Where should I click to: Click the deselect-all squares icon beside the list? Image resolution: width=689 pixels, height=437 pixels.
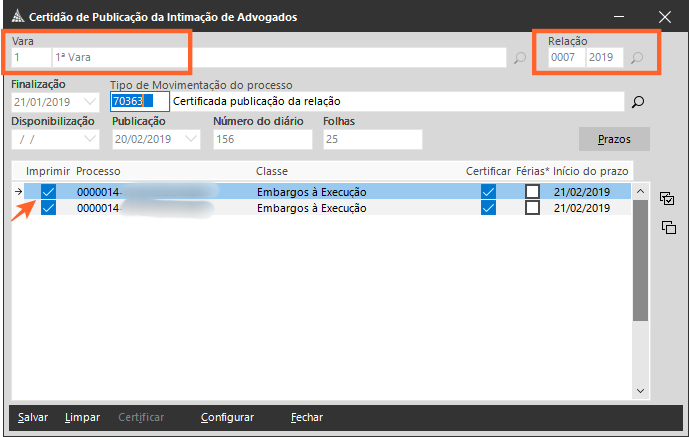pos(669,227)
